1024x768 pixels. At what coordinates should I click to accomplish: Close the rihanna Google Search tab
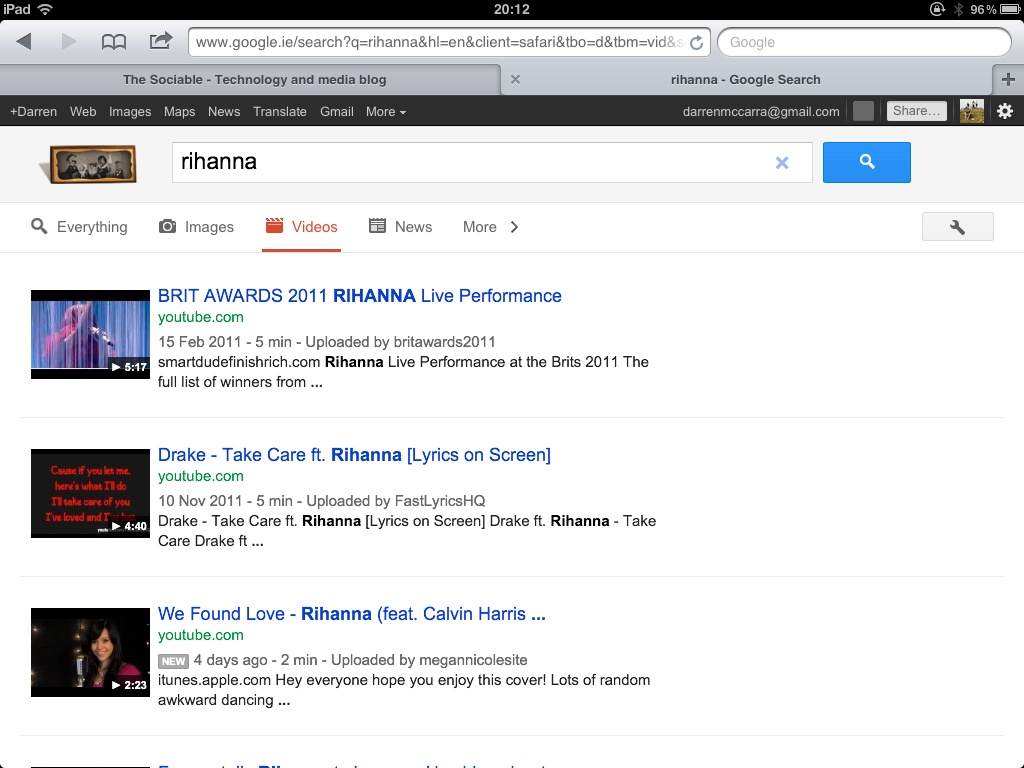coord(515,80)
